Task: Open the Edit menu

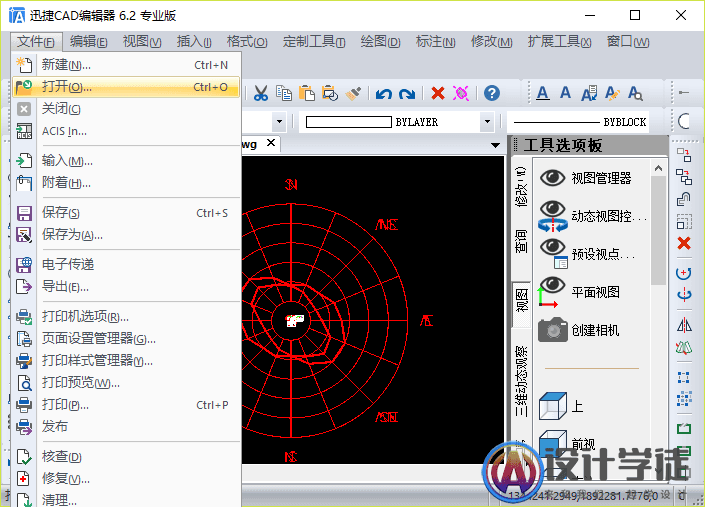Action: click(89, 42)
